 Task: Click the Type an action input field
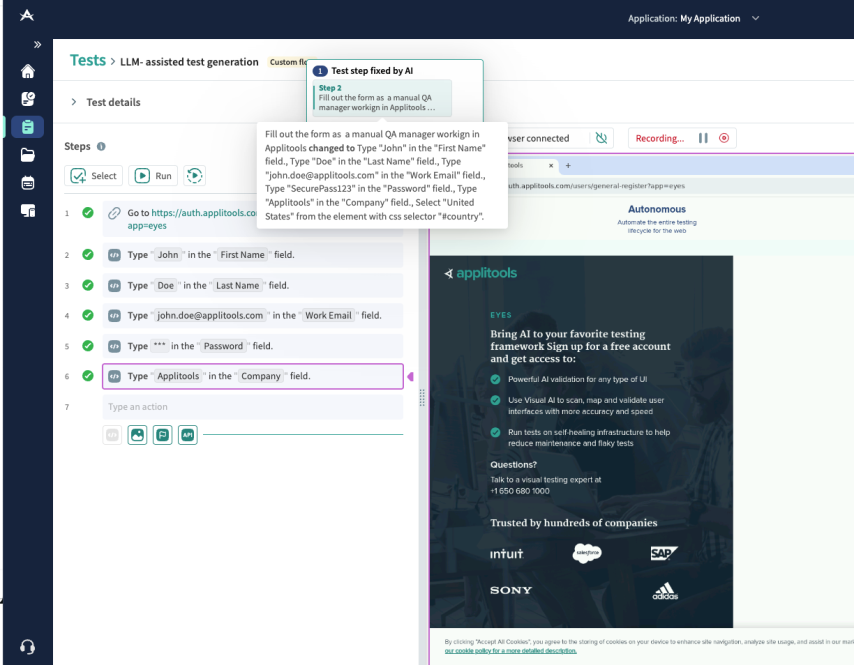pos(252,407)
